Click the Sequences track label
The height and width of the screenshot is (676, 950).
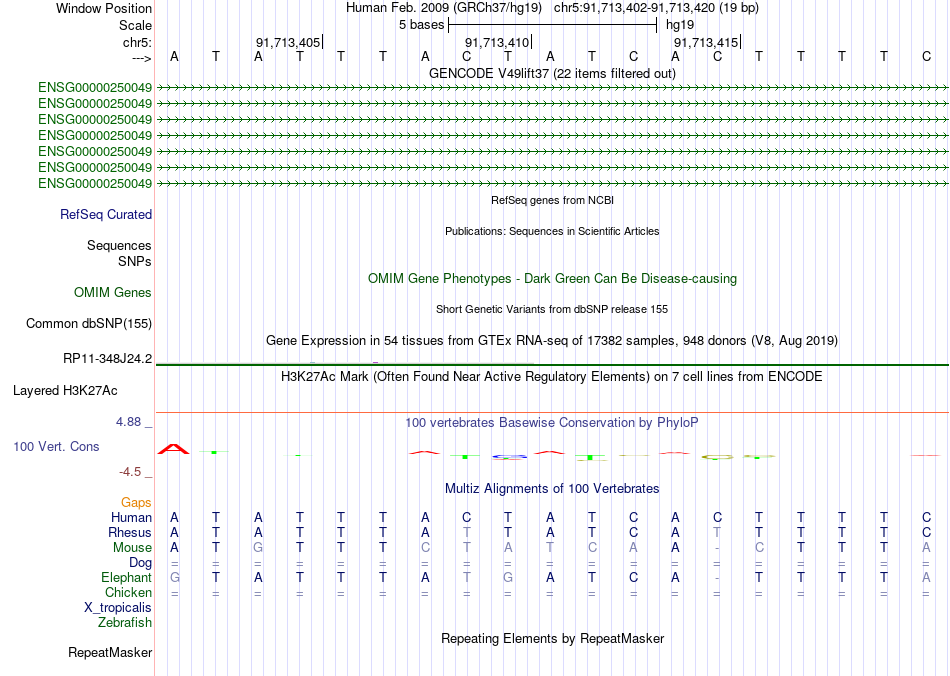(x=119, y=245)
